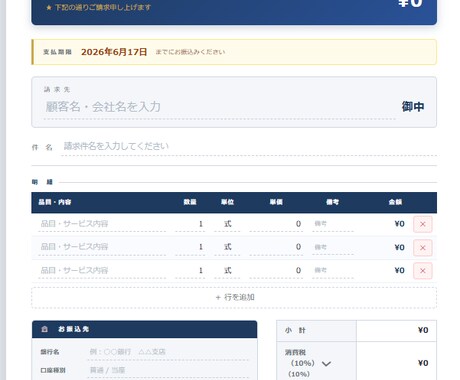Focus the 銀行名 bank name field
460x380 pixels.
tap(168, 352)
